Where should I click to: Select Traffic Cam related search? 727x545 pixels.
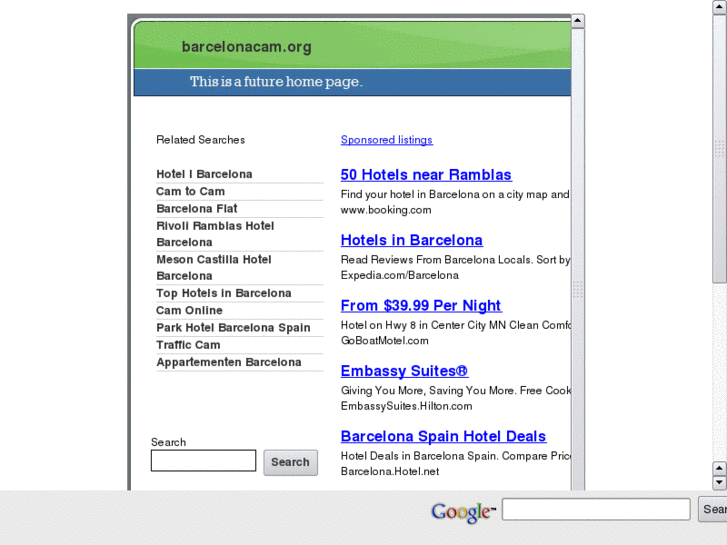tap(188, 345)
